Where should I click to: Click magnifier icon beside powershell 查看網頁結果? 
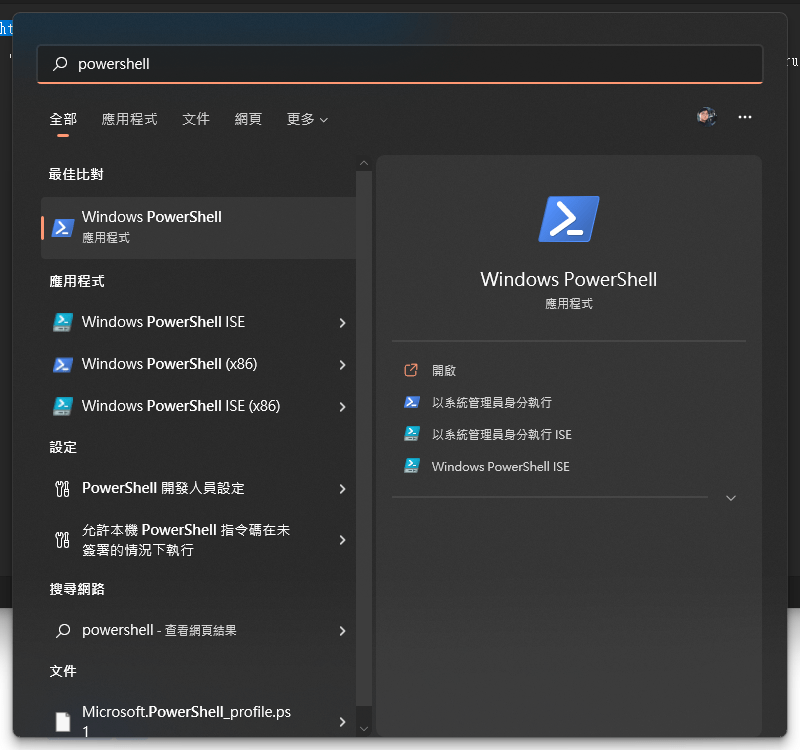coord(63,631)
